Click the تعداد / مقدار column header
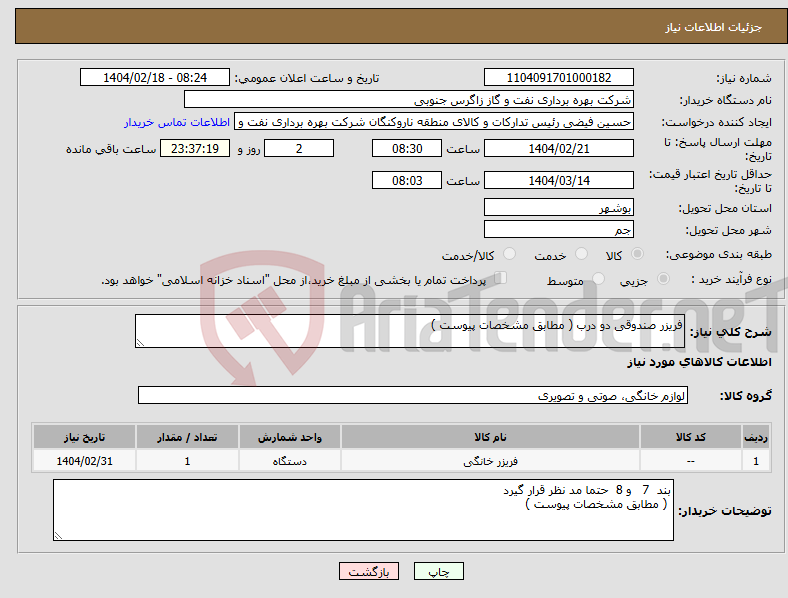Viewport: 788px width, 598px height. pyautogui.click(x=187, y=437)
